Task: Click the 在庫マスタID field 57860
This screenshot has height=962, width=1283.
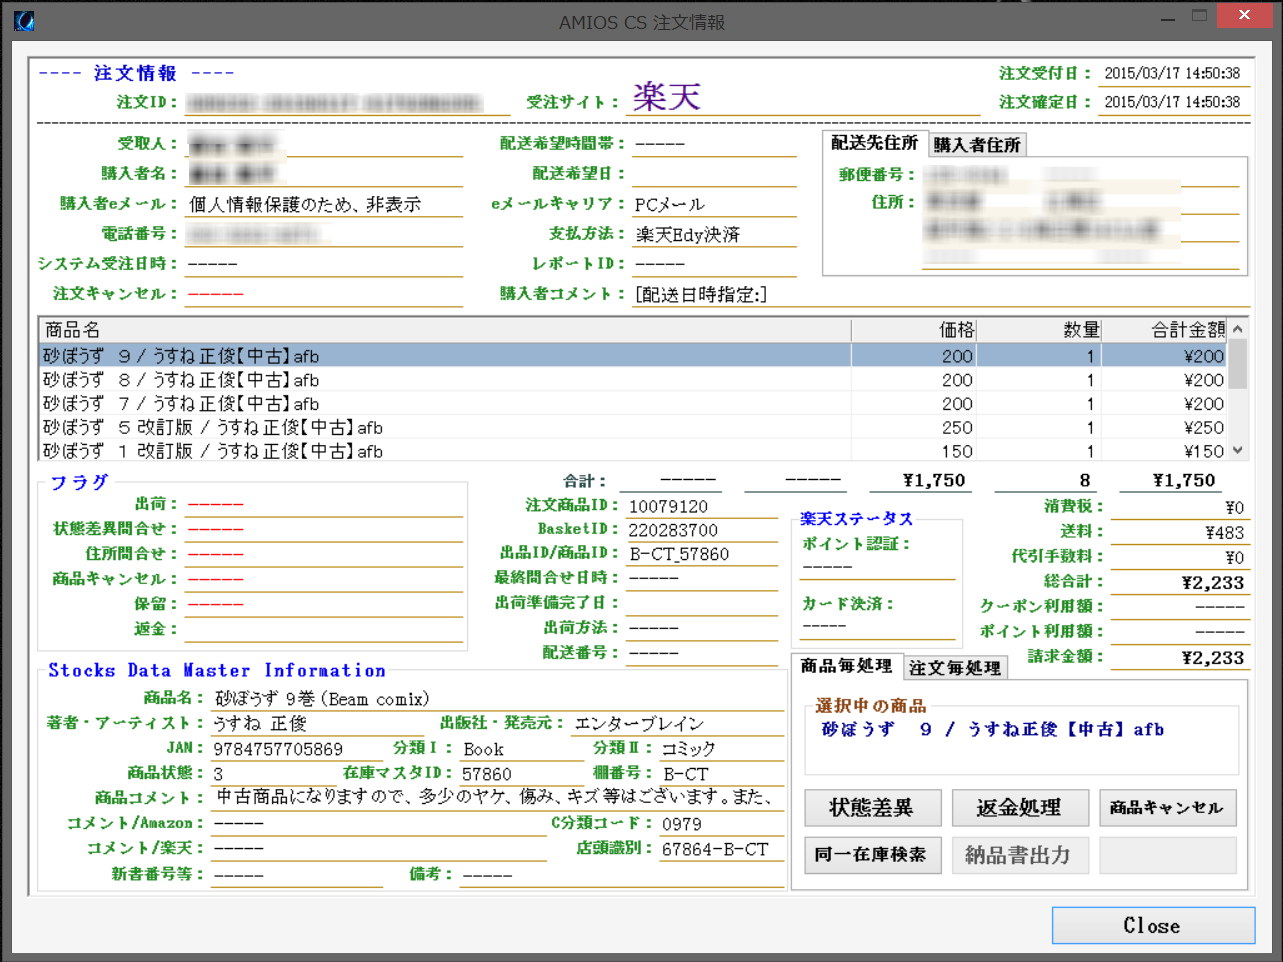Action: coord(522,774)
